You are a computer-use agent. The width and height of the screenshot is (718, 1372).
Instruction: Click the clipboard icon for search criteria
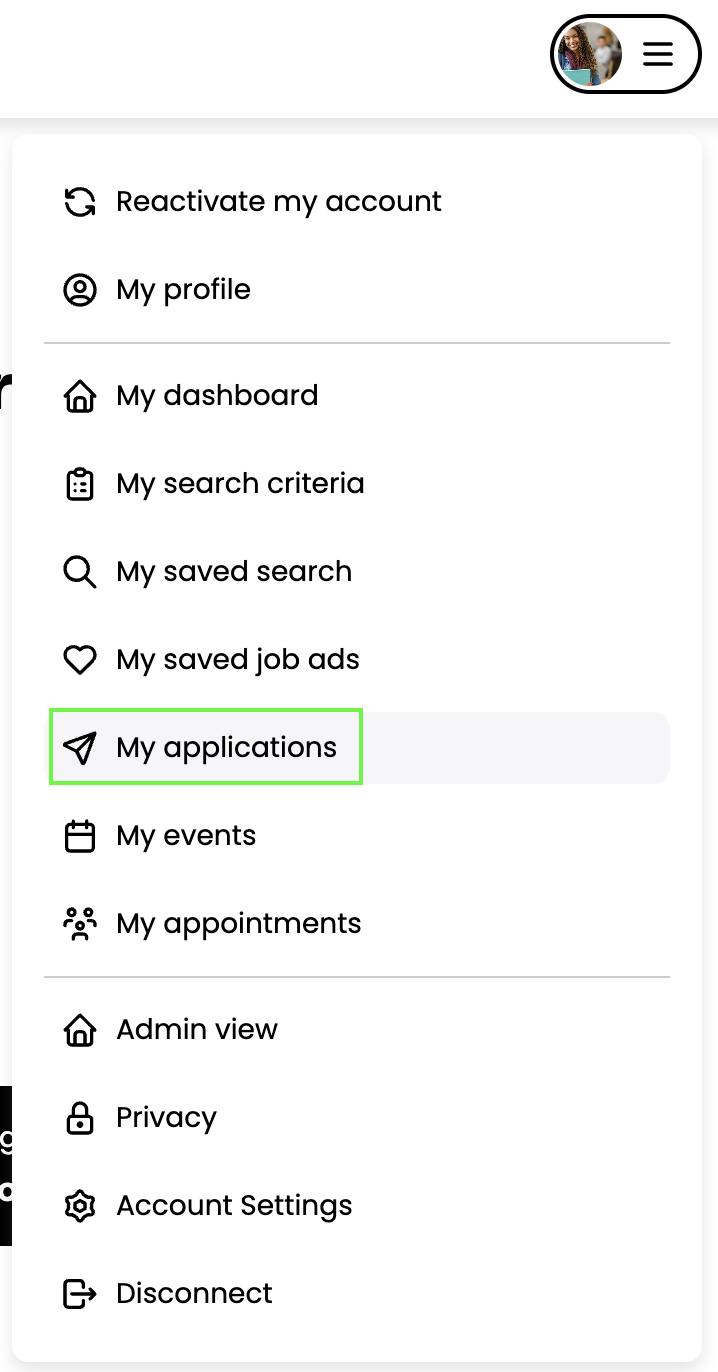[x=80, y=484]
